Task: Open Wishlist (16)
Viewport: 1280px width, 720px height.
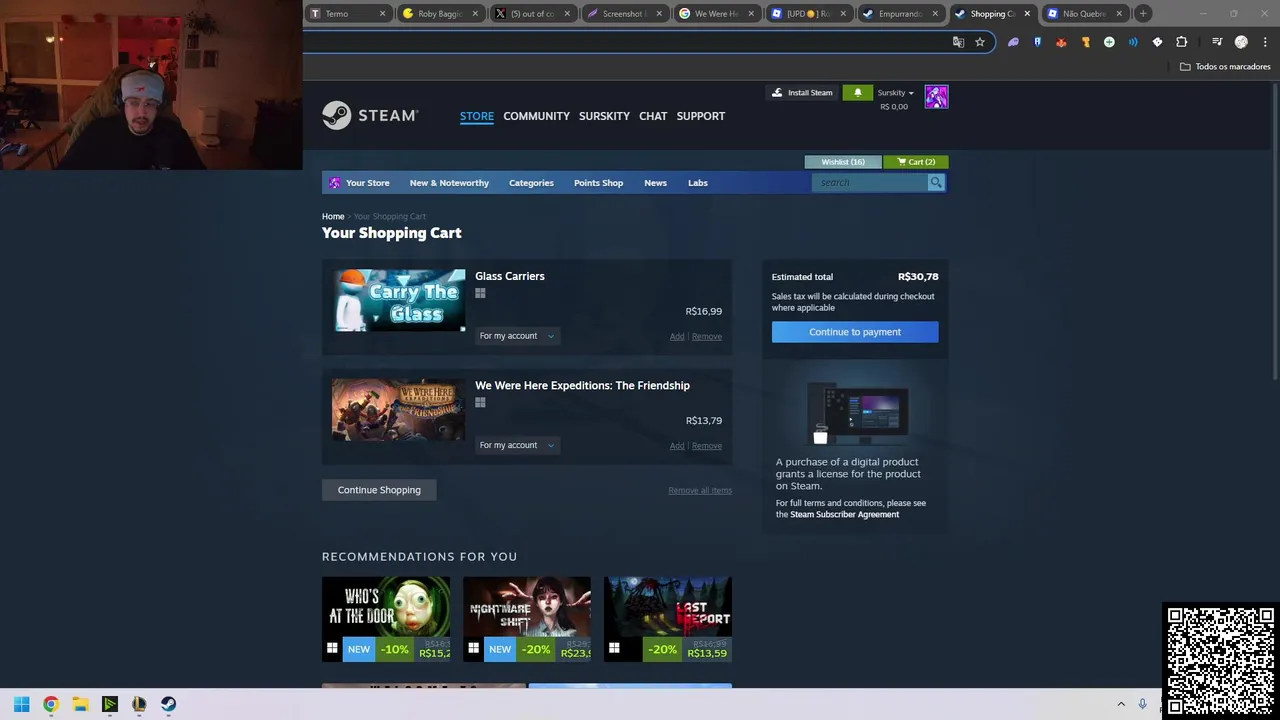Action: [x=842, y=161]
